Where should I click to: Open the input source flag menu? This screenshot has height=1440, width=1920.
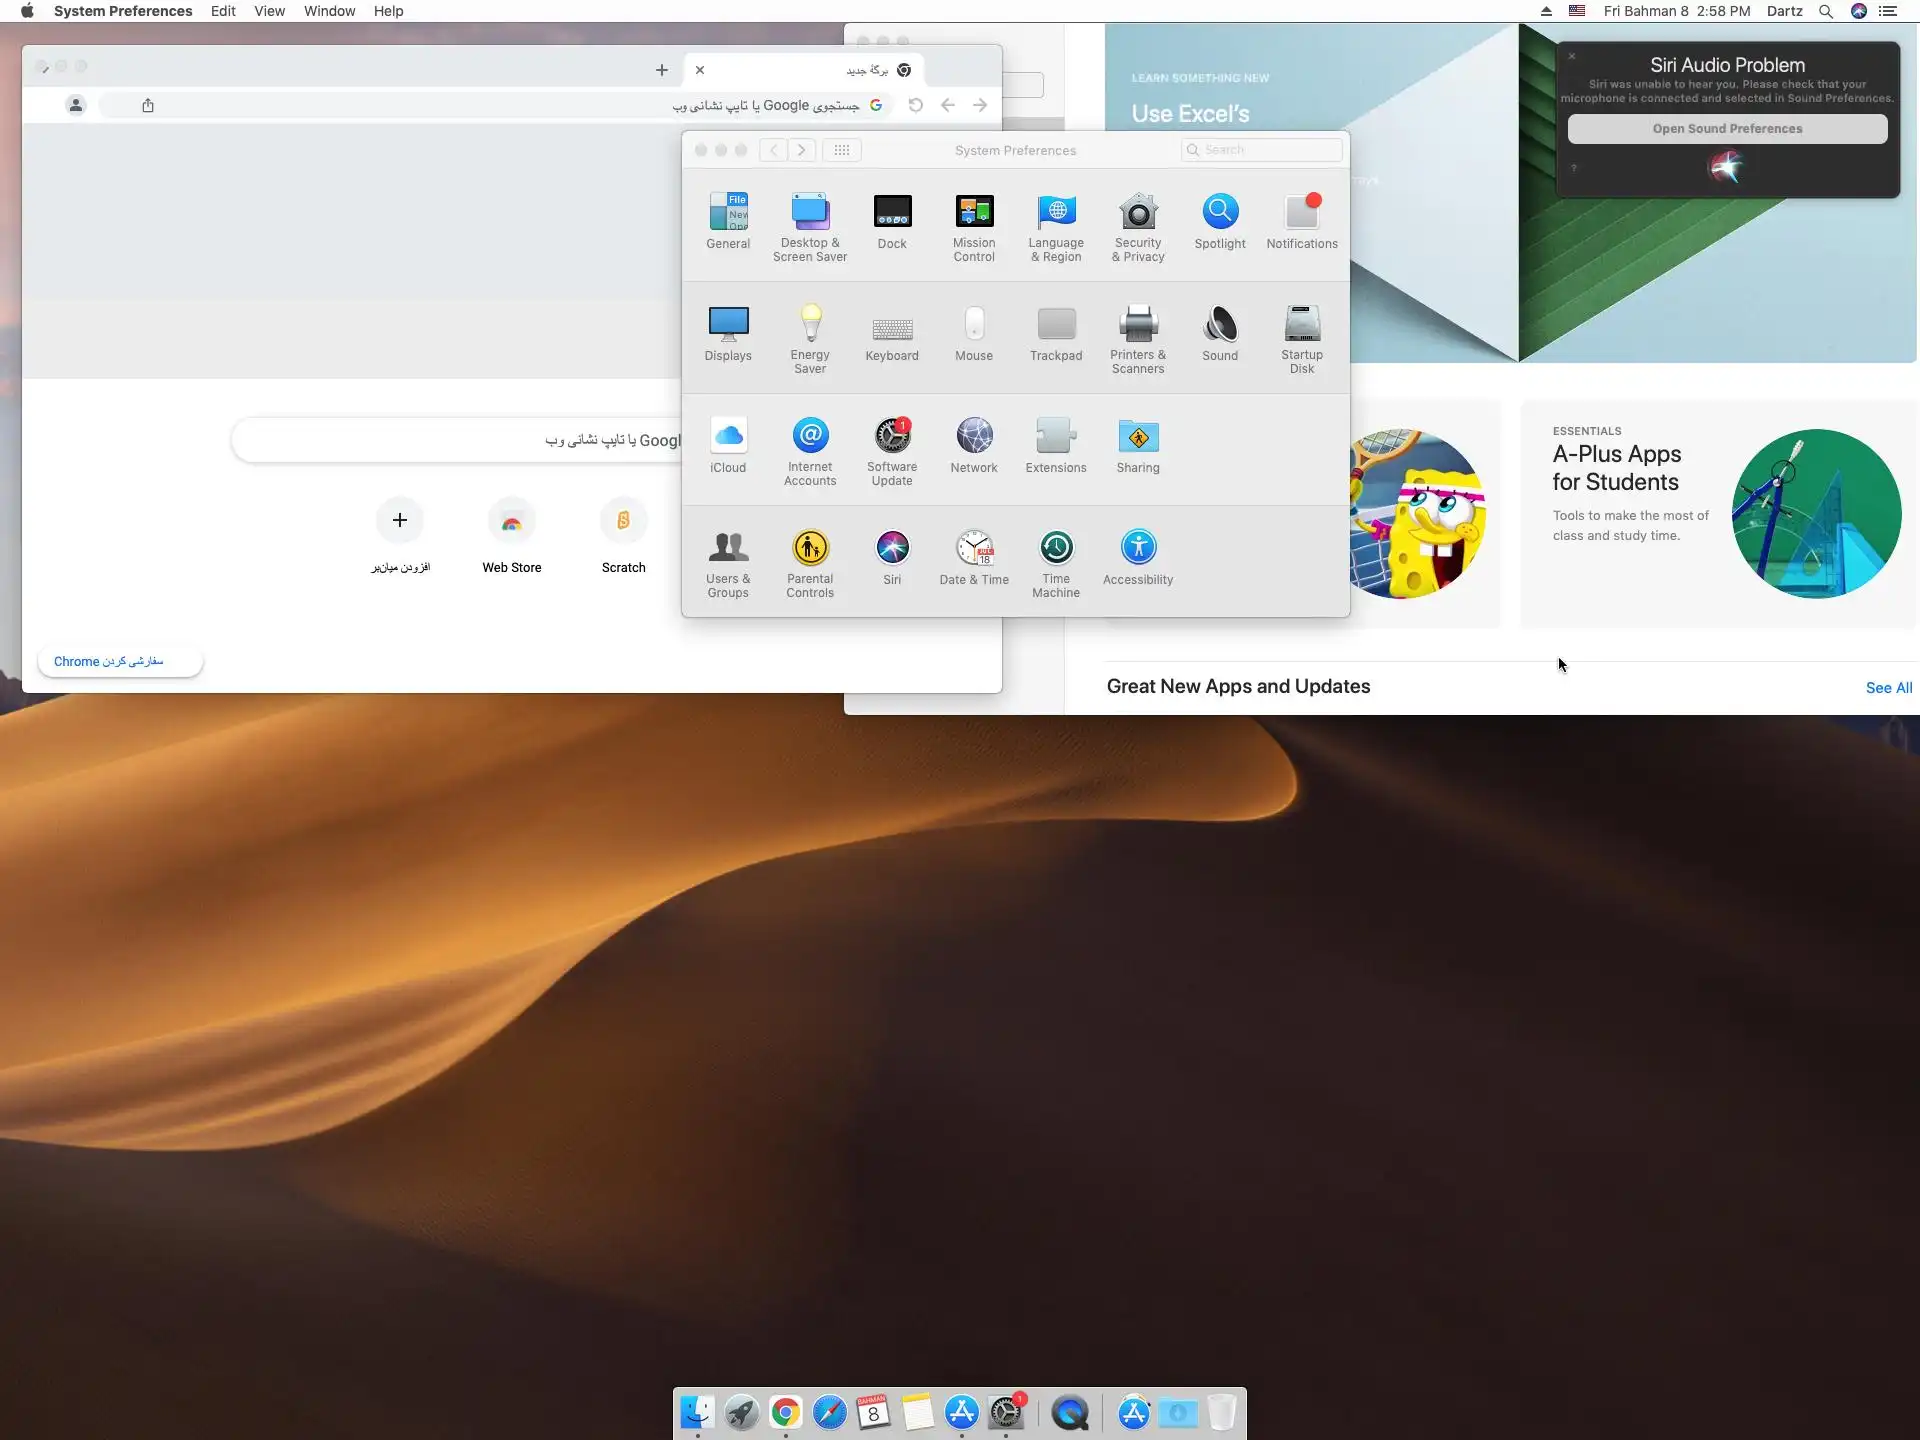[x=1577, y=11]
